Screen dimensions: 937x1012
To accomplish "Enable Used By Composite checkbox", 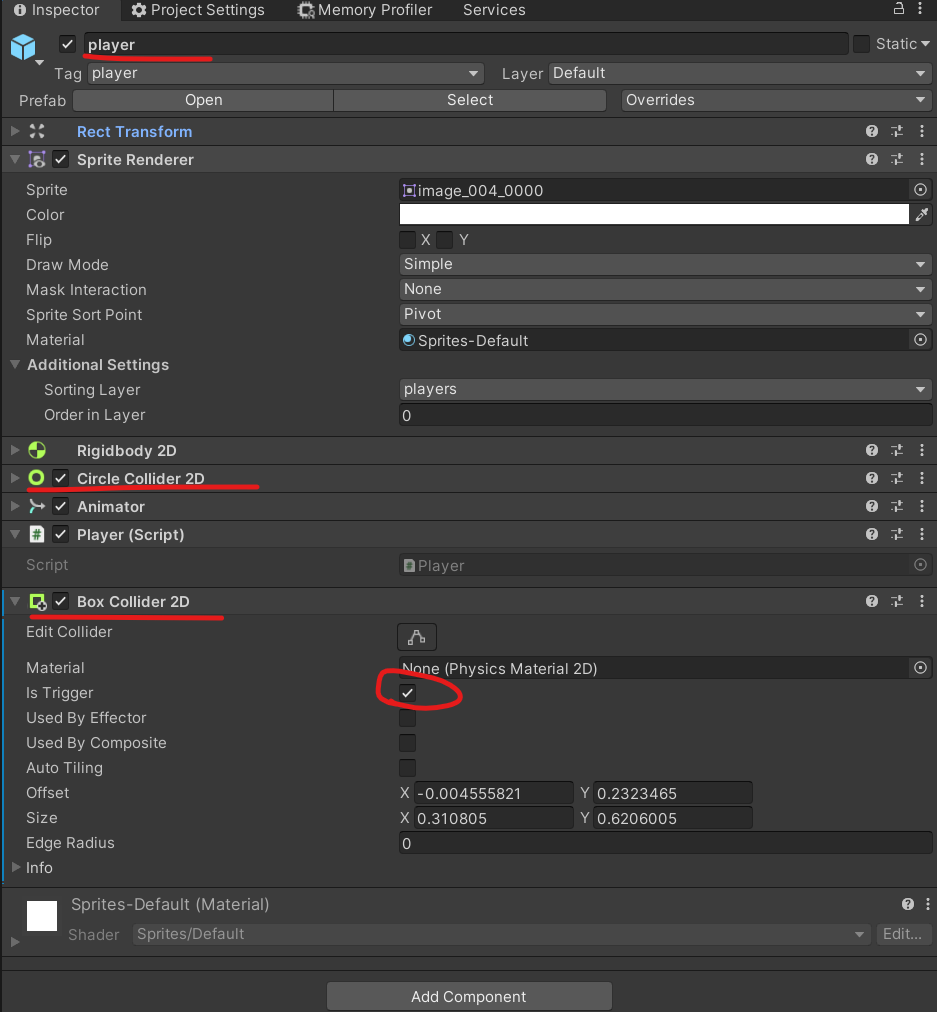I will 407,743.
